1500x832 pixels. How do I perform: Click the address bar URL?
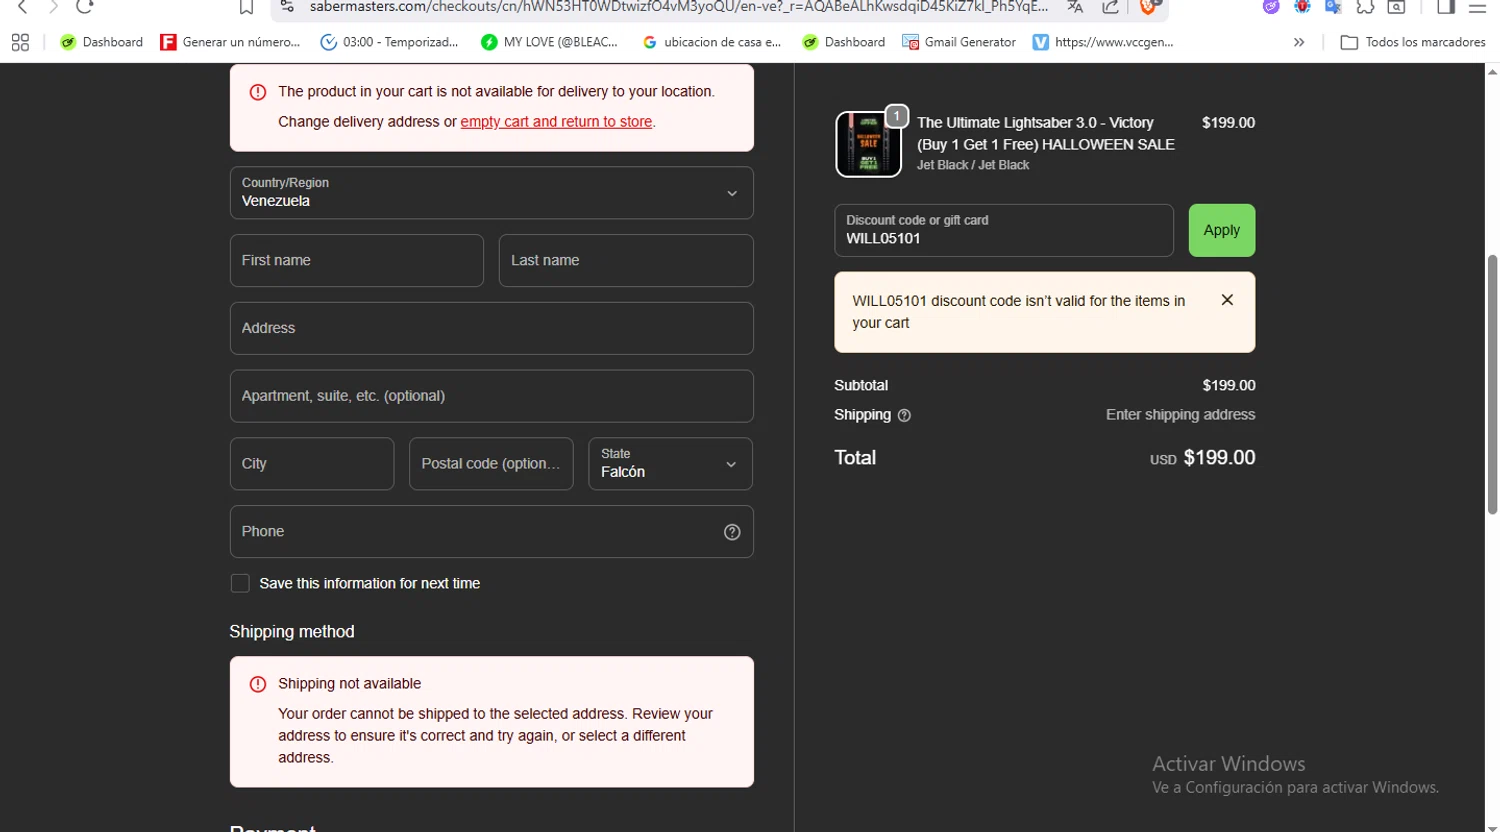coord(678,7)
